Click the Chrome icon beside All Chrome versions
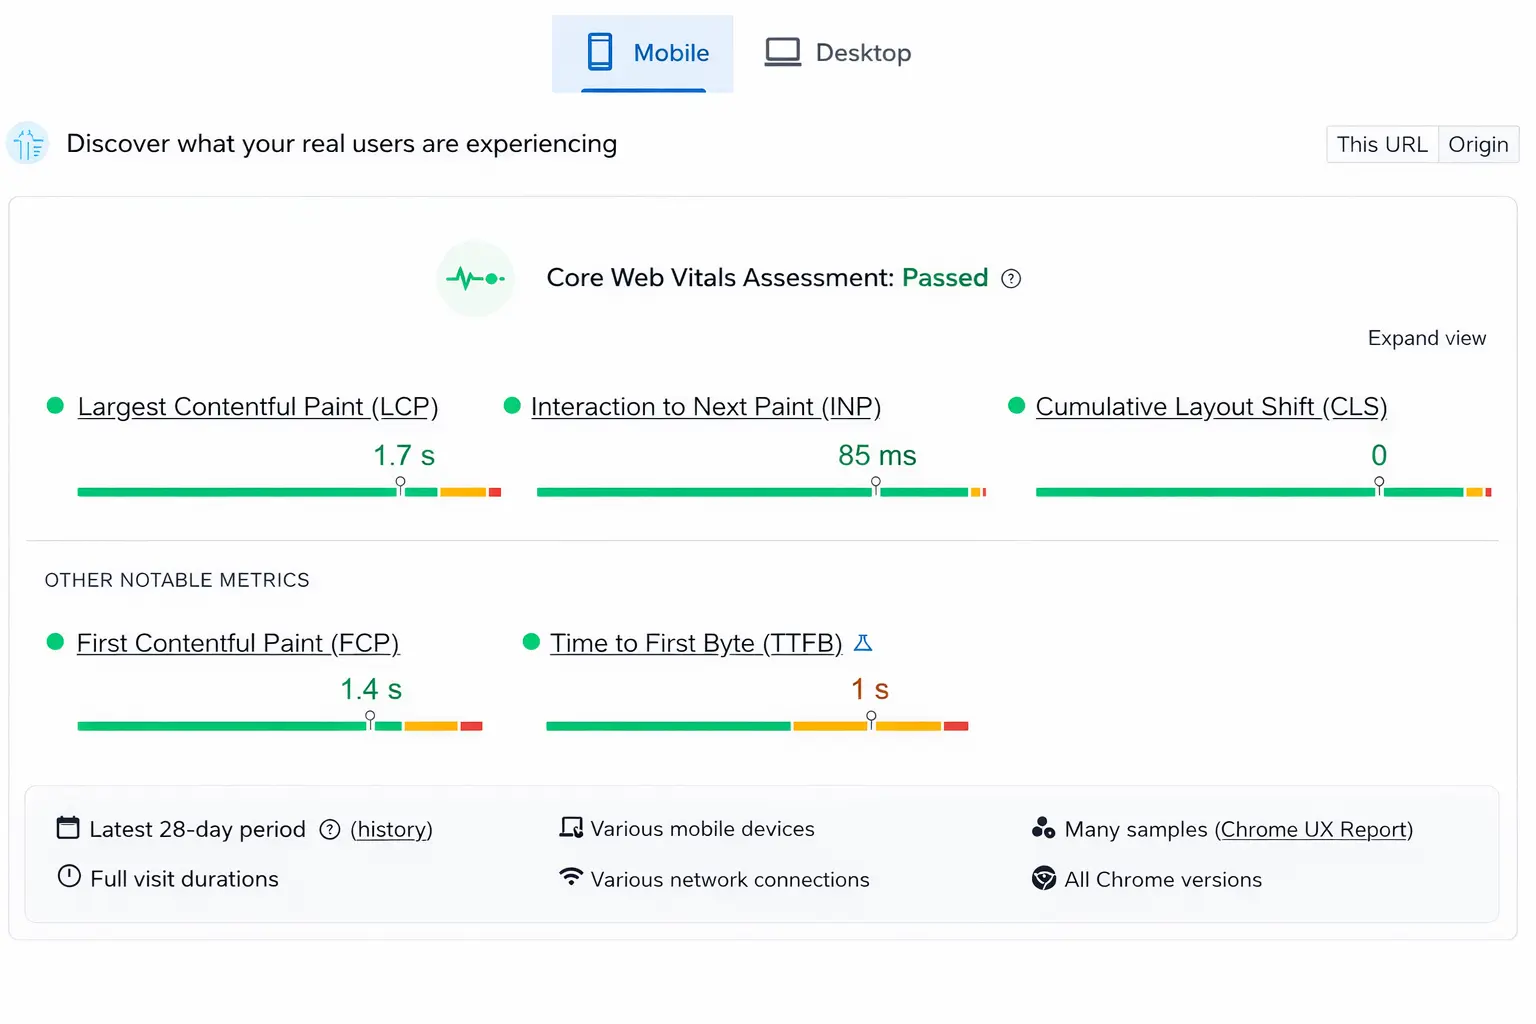The height and width of the screenshot is (1024, 1536). pos(1043,878)
